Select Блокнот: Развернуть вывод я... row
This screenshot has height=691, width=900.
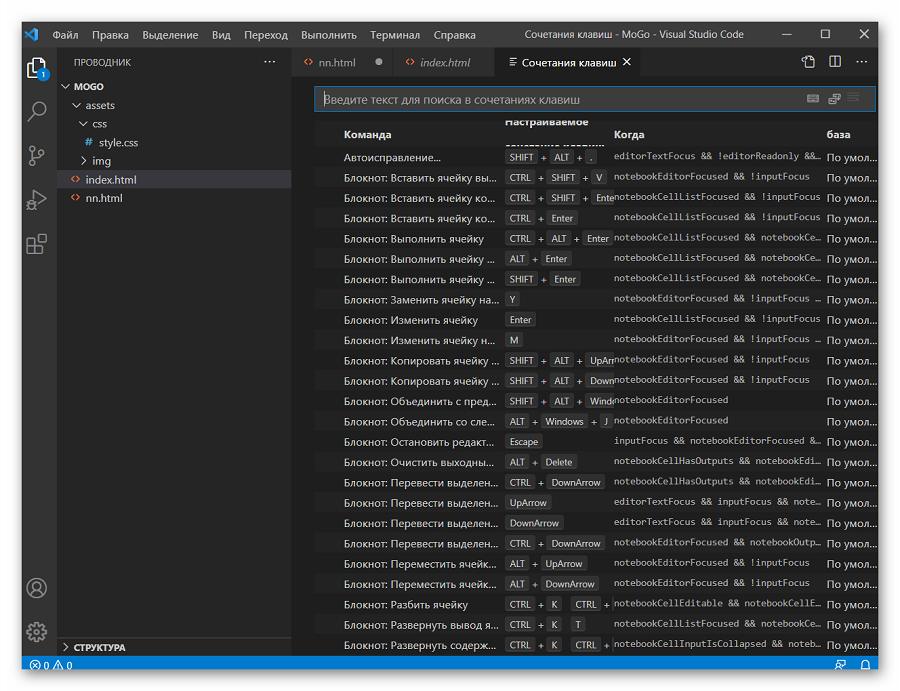[x=596, y=624]
